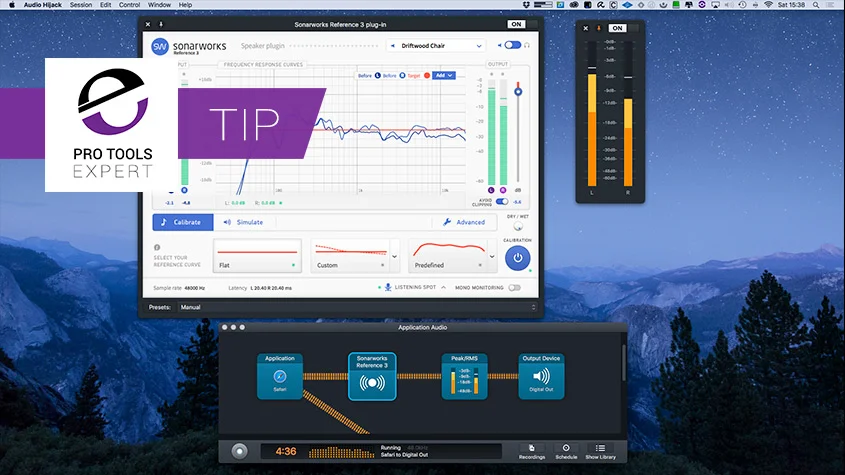Expand the Predefined curve options arrow
This screenshot has width=845, height=475.
pyautogui.click(x=491, y=257)
